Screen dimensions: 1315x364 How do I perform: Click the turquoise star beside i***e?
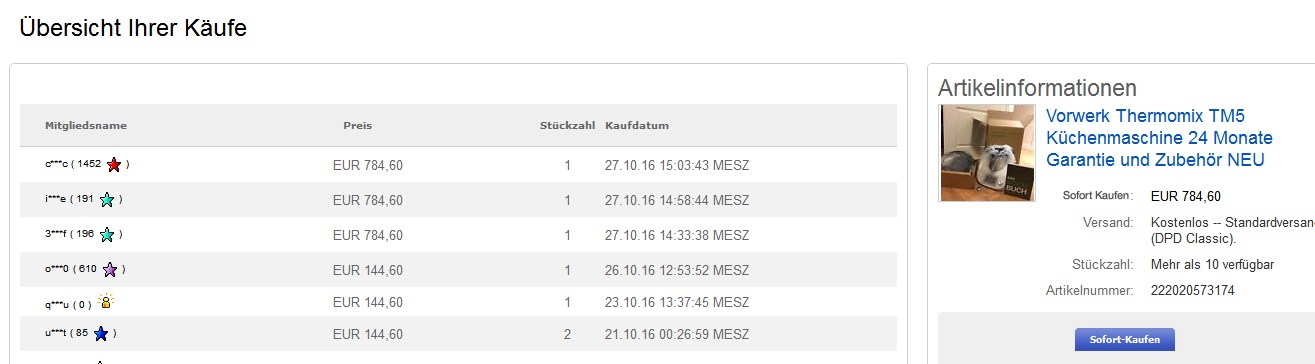tap(107, 200)
